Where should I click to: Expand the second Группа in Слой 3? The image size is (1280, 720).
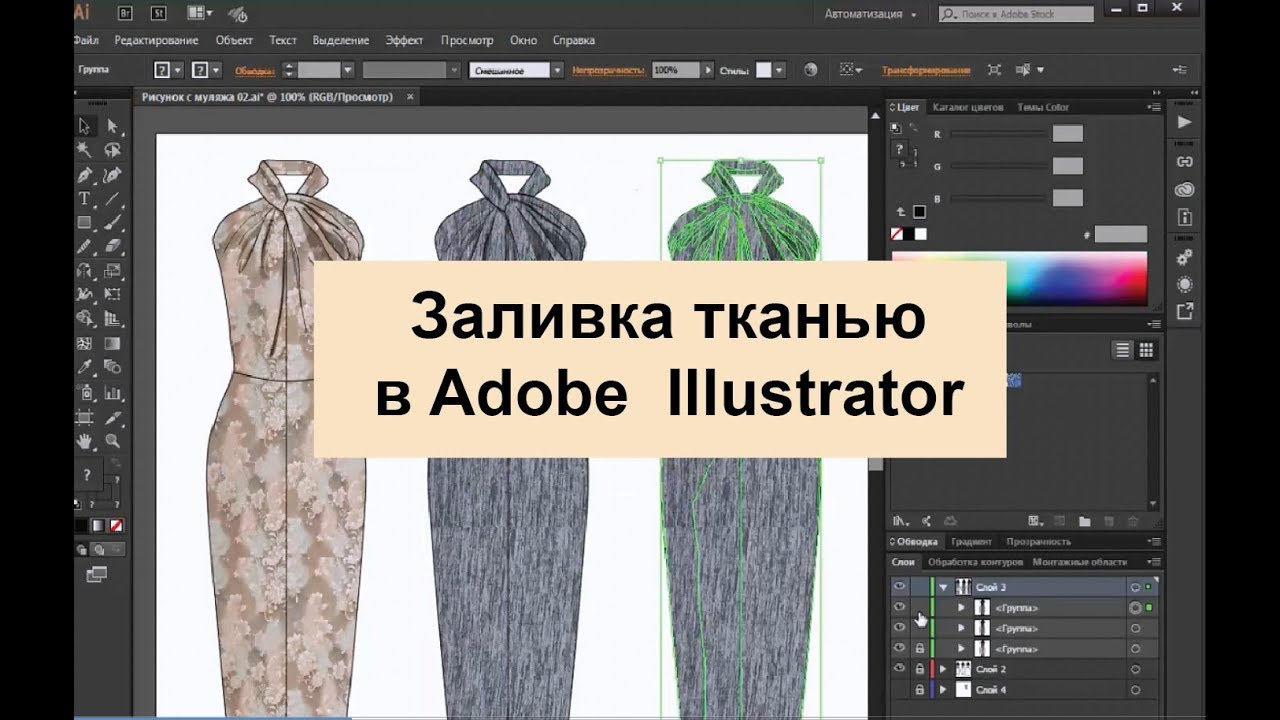(961, 628)
